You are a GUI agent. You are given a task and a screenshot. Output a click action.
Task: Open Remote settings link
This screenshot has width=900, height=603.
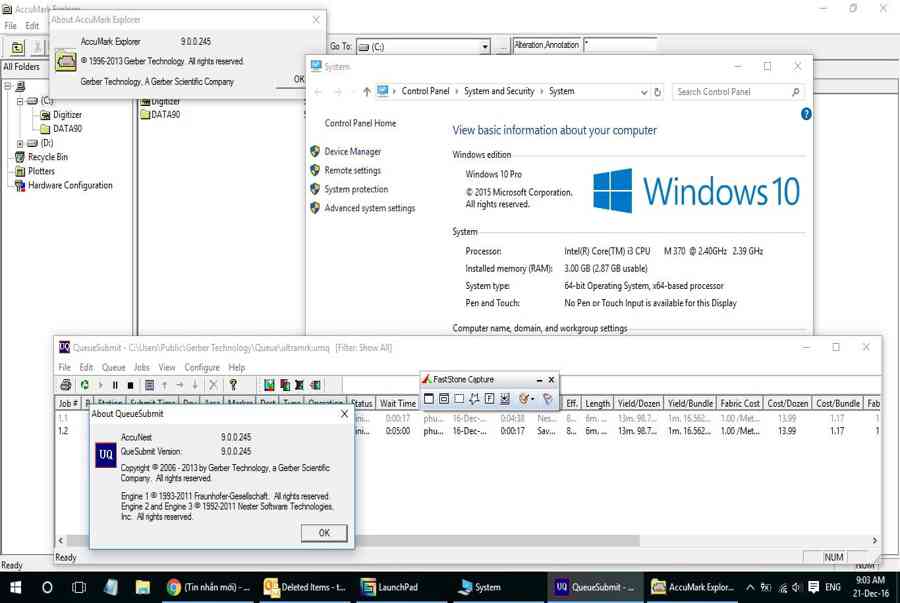click(x=352, y=170)
